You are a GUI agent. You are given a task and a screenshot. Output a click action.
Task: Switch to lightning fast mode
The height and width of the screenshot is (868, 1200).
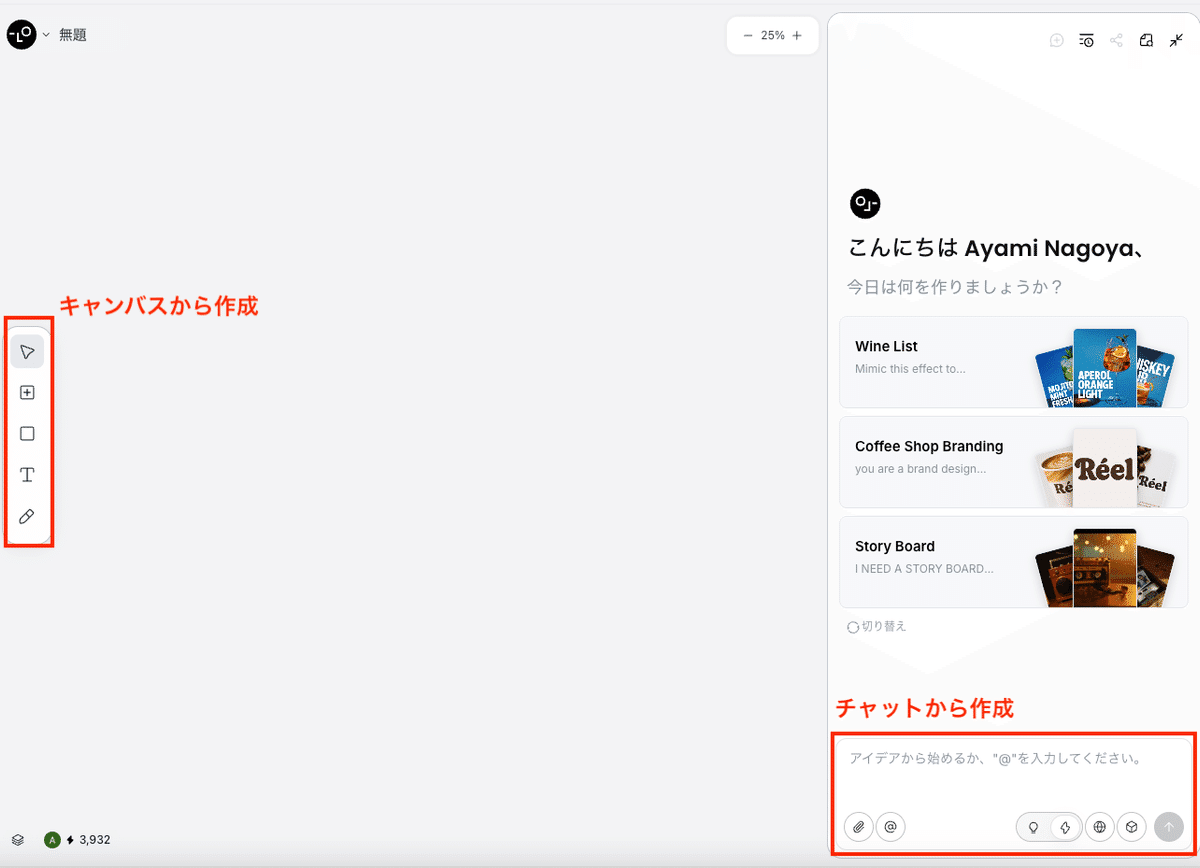[x=1065, y=827]
